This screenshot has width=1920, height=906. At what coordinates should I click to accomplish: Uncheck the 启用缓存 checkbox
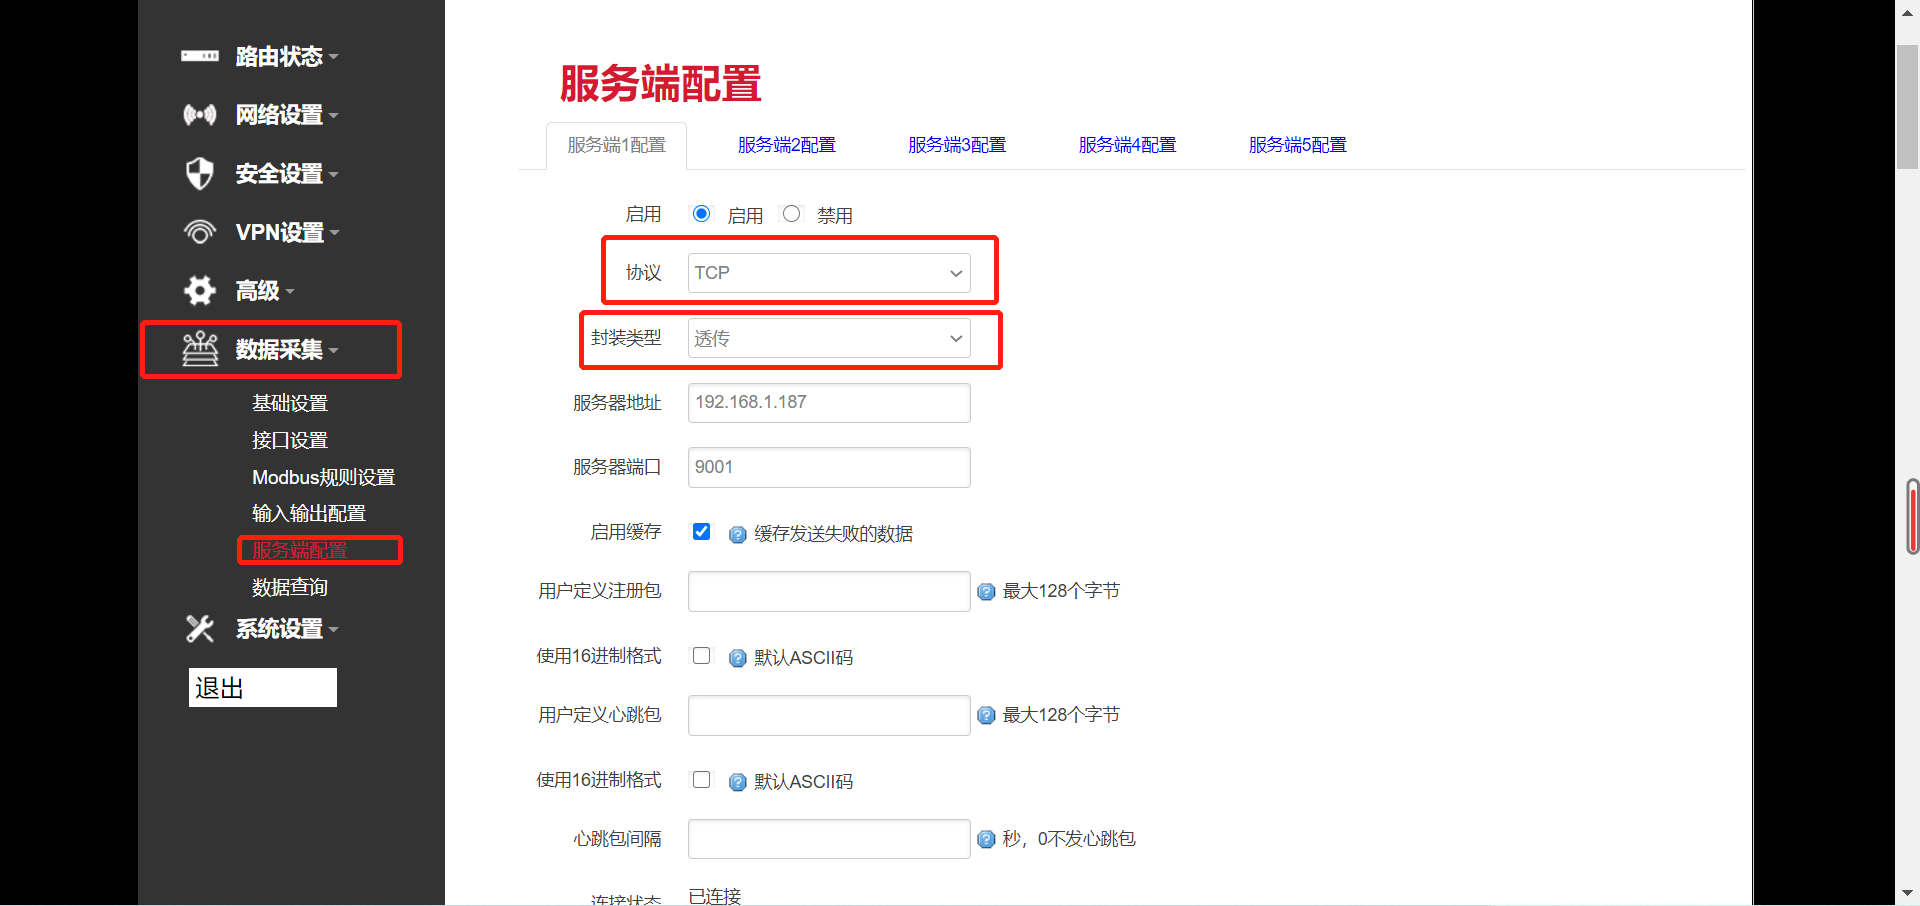tap(701, 532)
